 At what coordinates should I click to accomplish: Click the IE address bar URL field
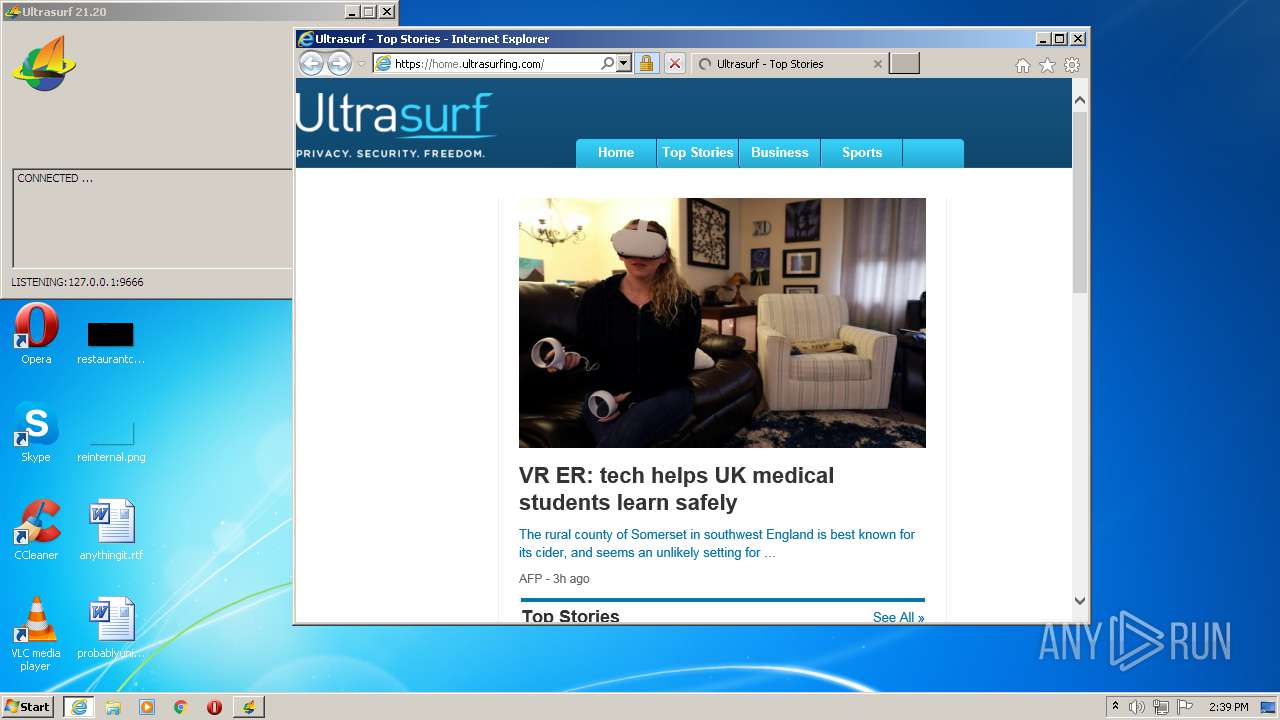pos(495,63)
